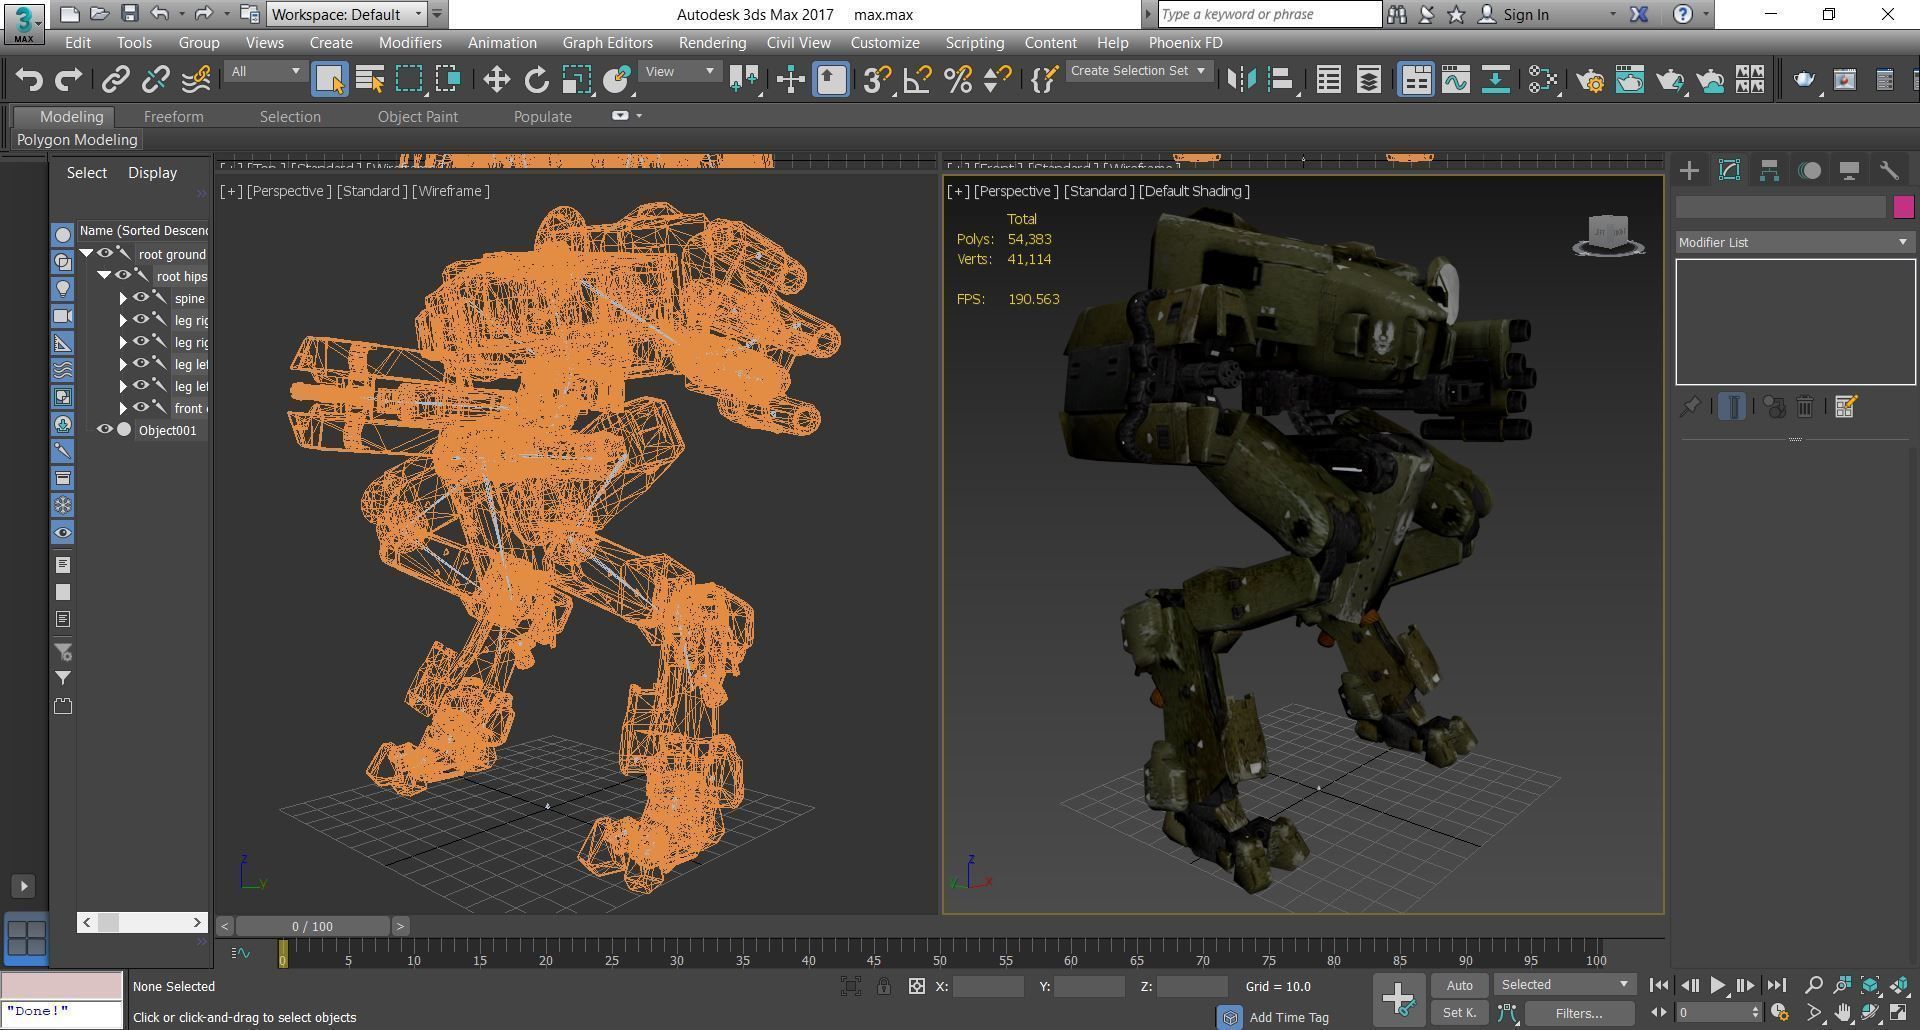Screen dimensions: 1920x1030
Task: Click the Set K. button
Action: coord(1459,1013)
